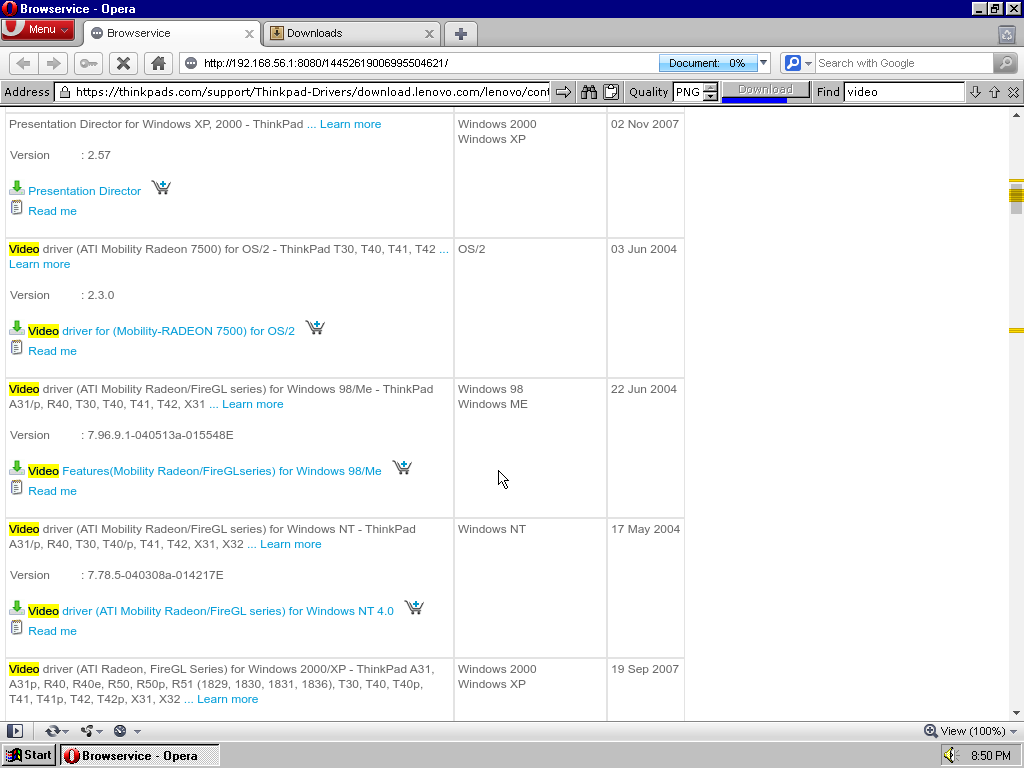
Task: Click the View (100%) zoom control
Action: pos(970,731)
